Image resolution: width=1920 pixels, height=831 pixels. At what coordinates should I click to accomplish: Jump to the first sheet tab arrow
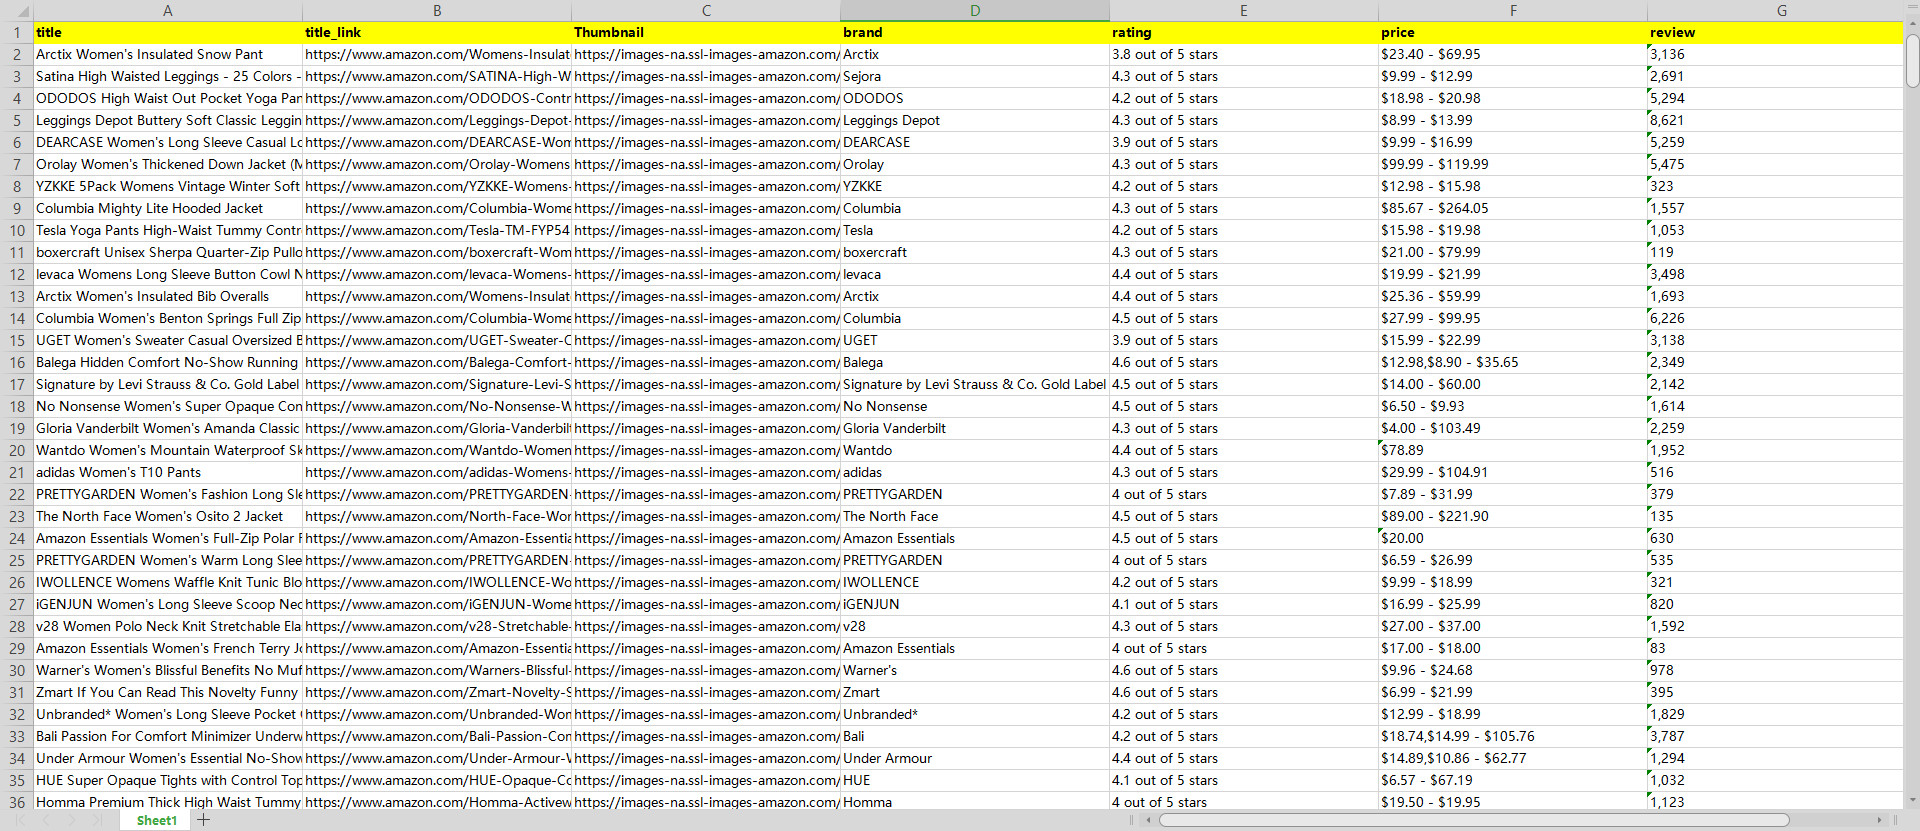(x=22, y=820)
